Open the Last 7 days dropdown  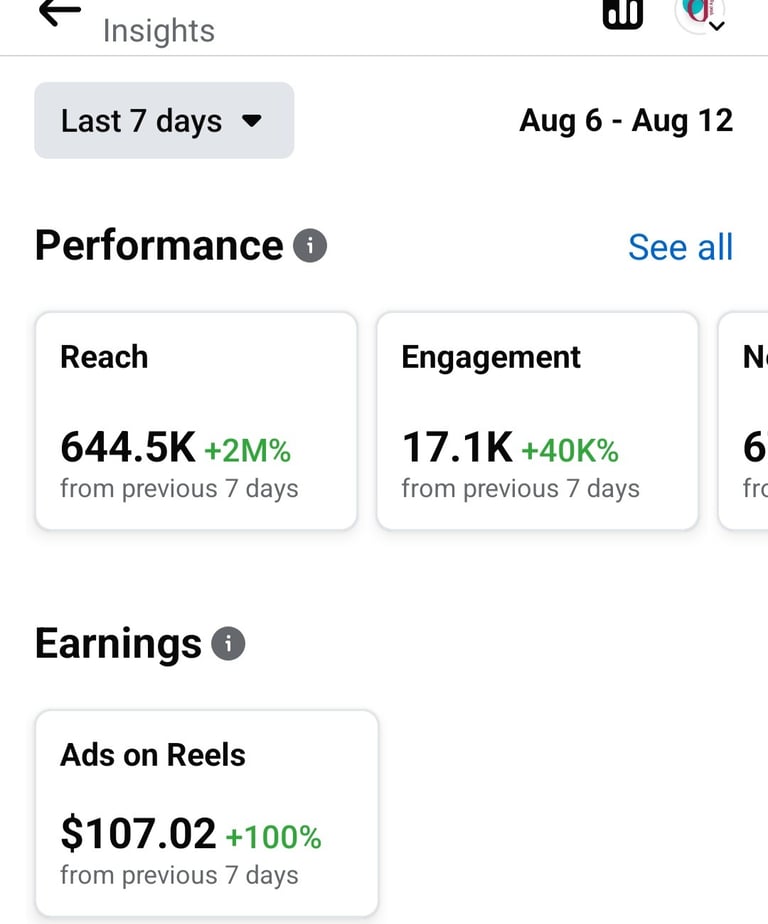click(164, 120)
